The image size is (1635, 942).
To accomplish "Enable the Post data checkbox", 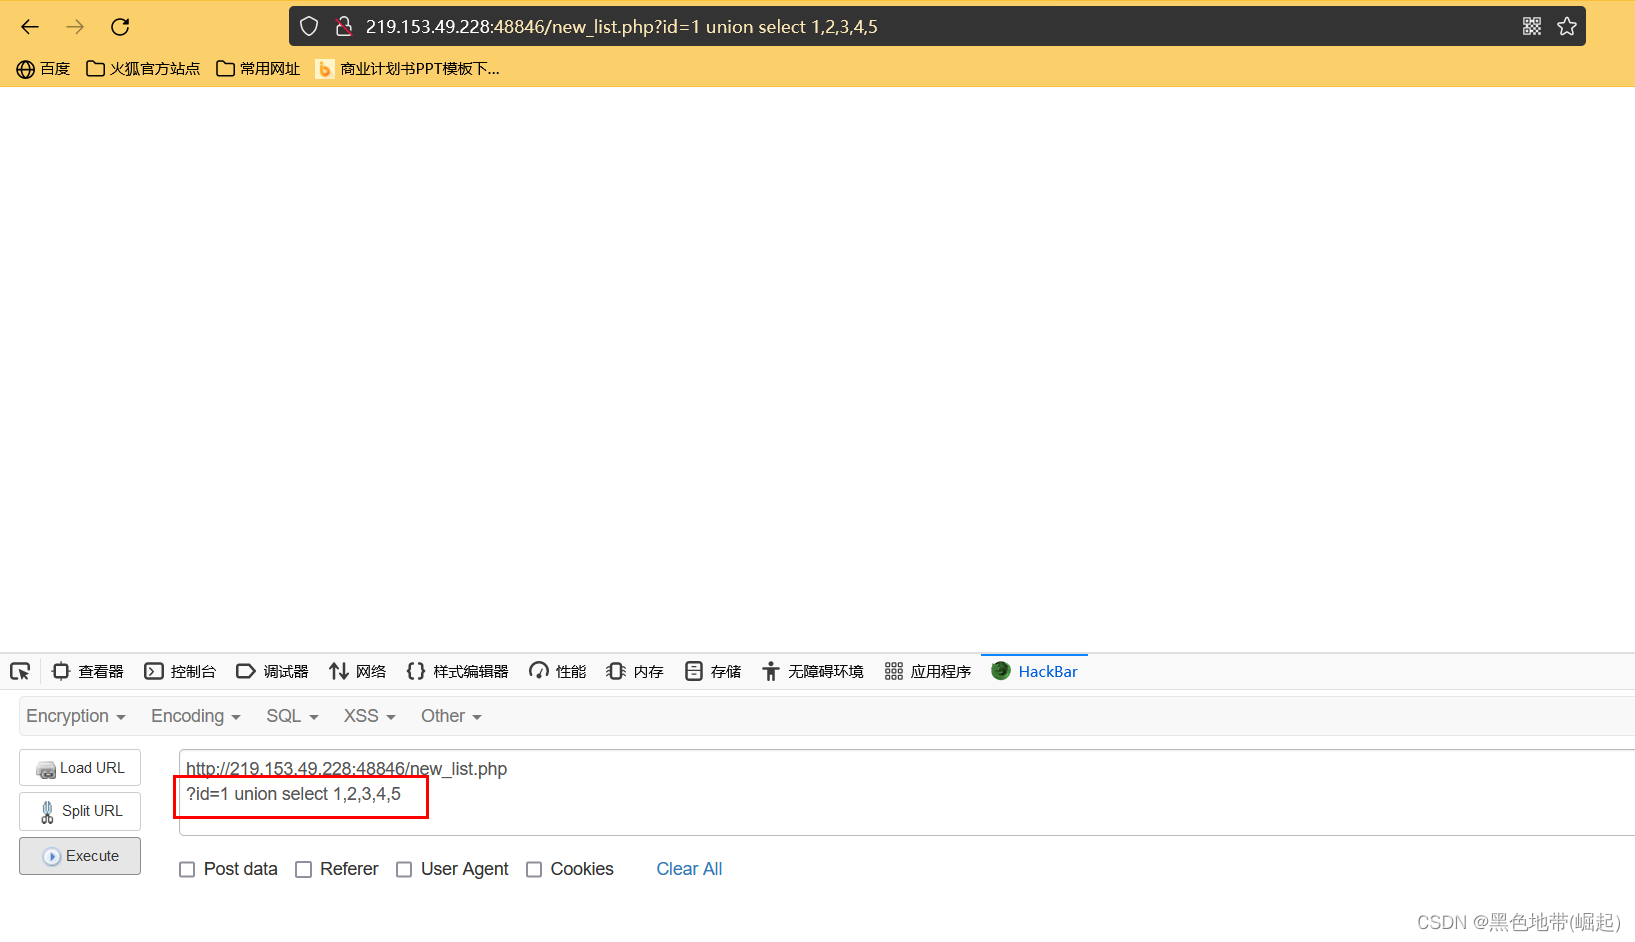I will coord(187,870).
